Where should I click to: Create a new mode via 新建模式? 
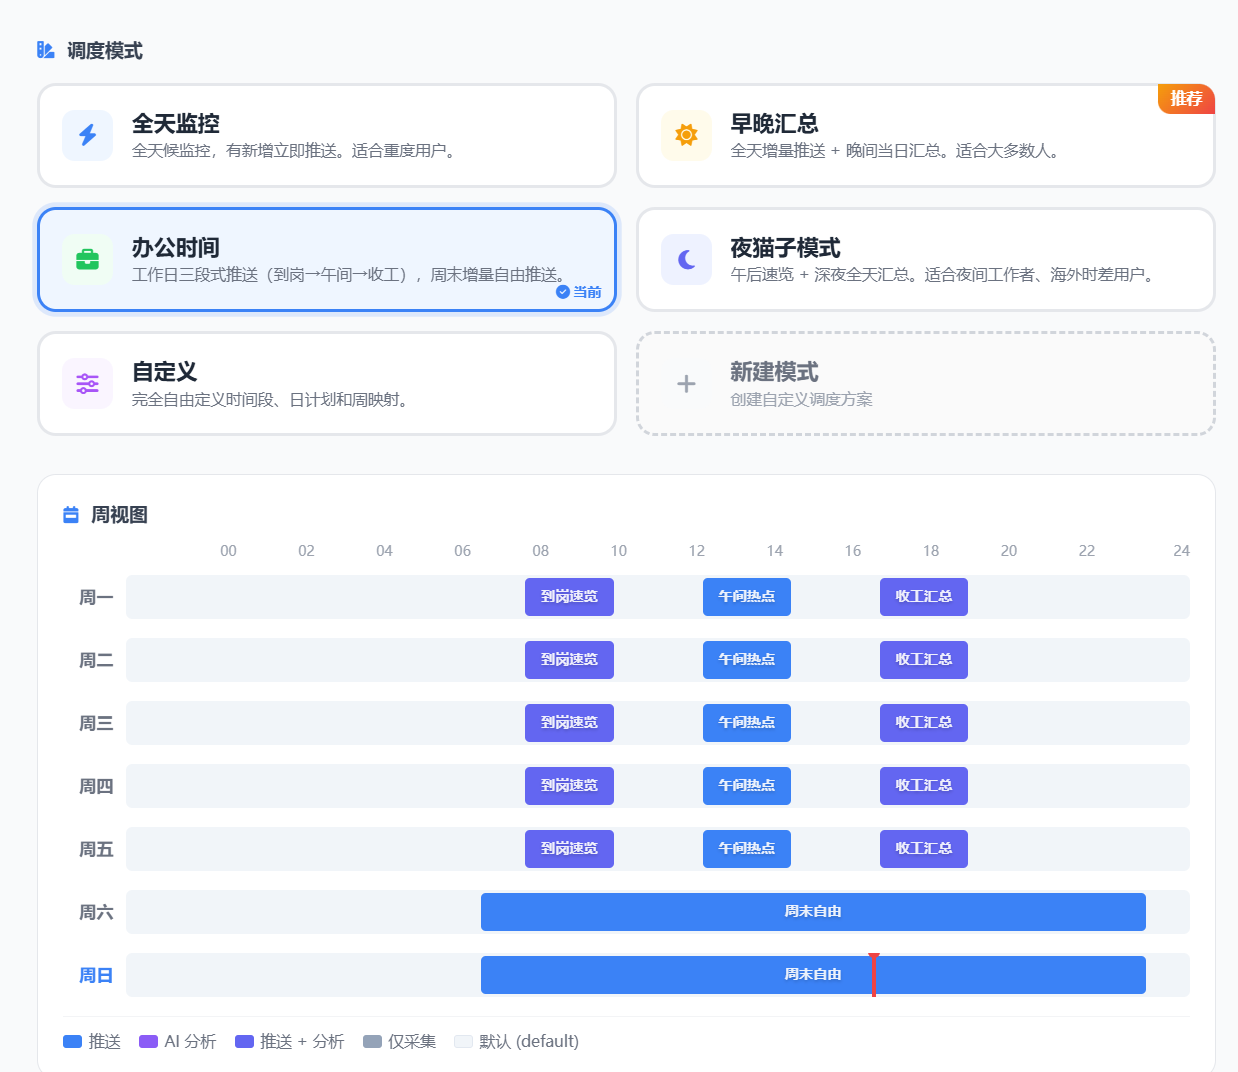925,383
